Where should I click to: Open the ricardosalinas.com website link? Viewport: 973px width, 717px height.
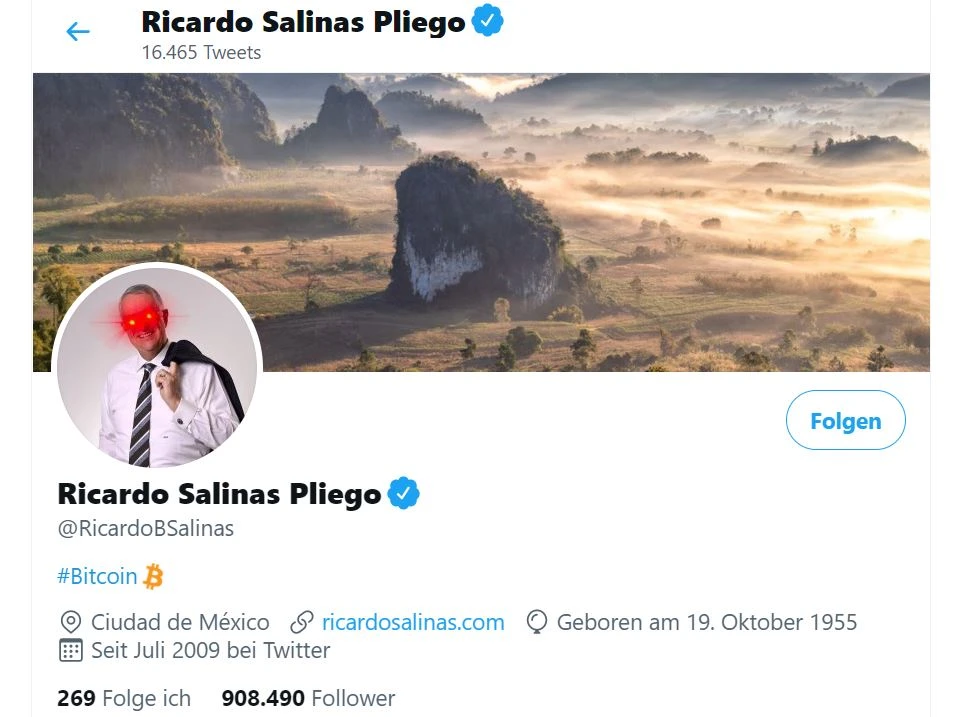tap(413, 622)
